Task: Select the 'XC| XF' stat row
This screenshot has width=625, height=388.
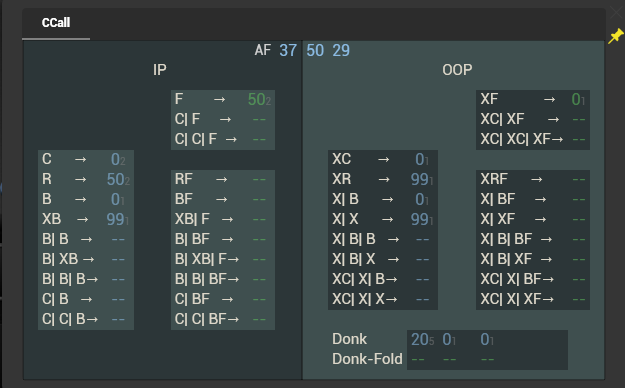Action: point(533,119)
